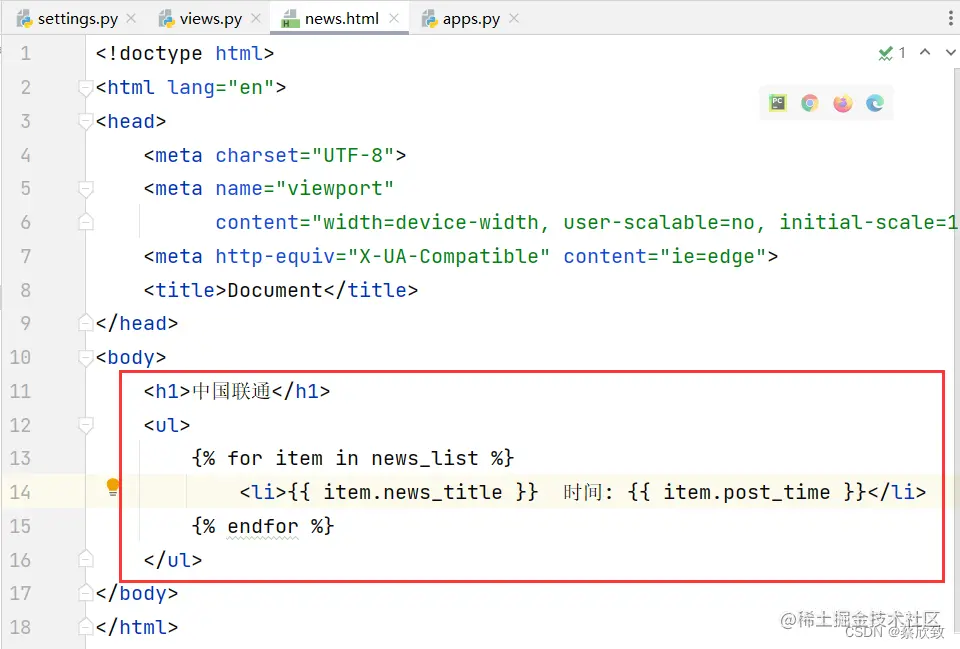Click the "X-UA-Compatible" attribute value

tap(449, 257)
